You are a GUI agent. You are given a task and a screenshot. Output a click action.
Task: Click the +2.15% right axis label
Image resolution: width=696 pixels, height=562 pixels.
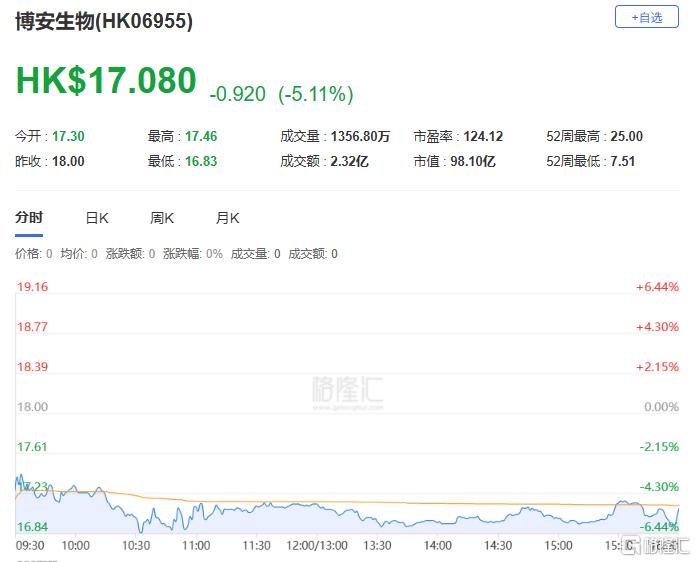click(x=657, y=367)
